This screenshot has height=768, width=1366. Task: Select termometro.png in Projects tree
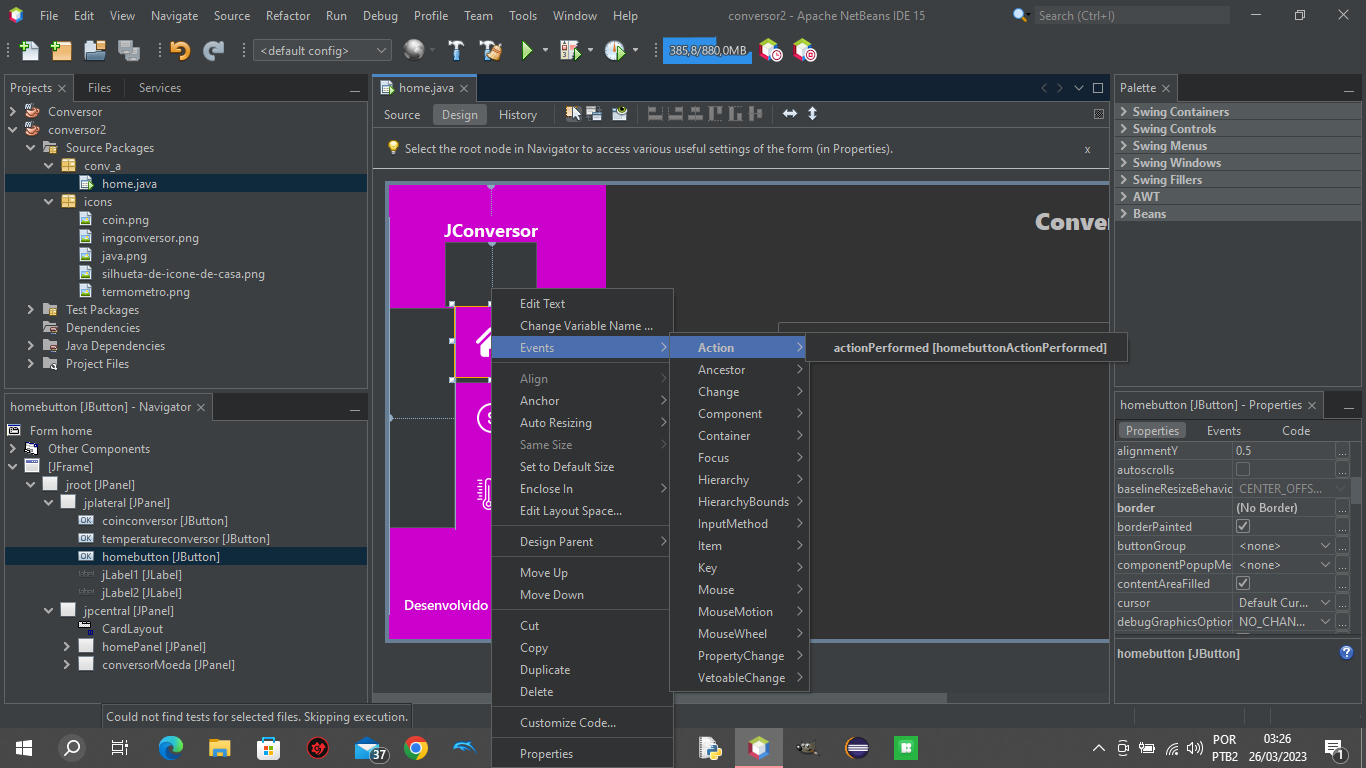click(x=145, y=292)
